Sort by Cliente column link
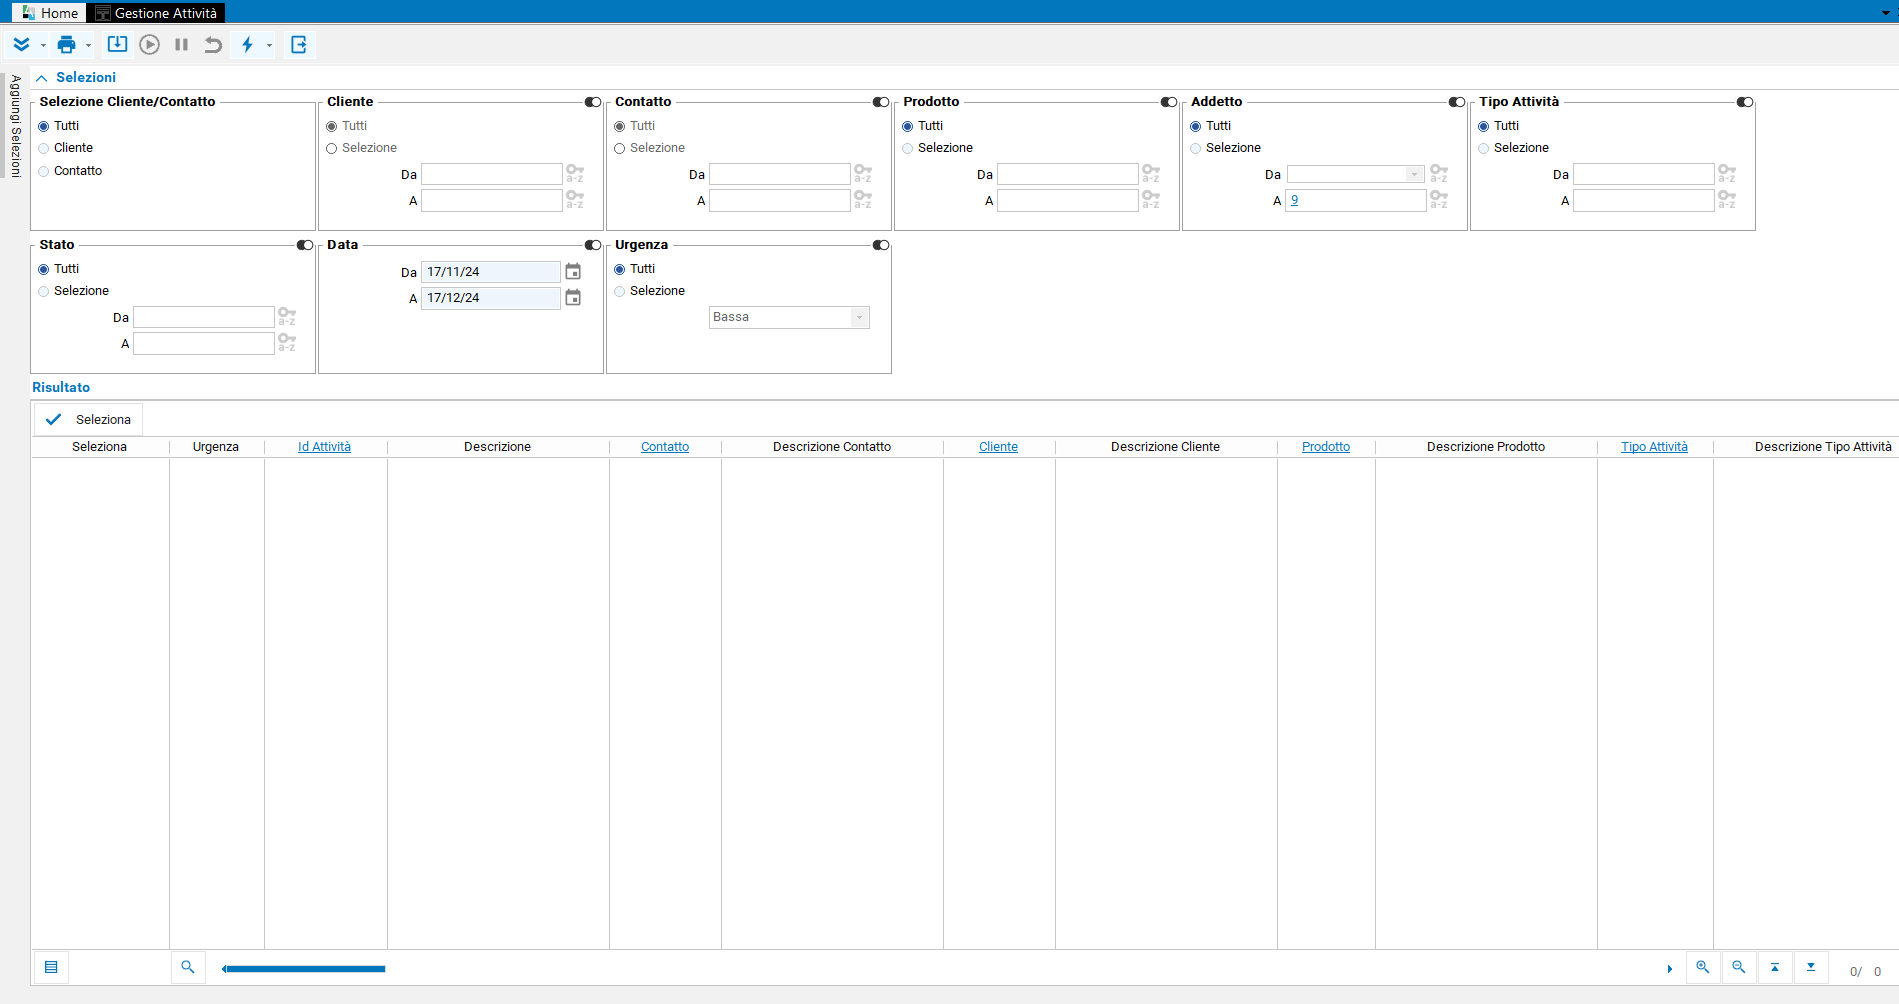This screenshot has height=1004, width=1899. 998,447
